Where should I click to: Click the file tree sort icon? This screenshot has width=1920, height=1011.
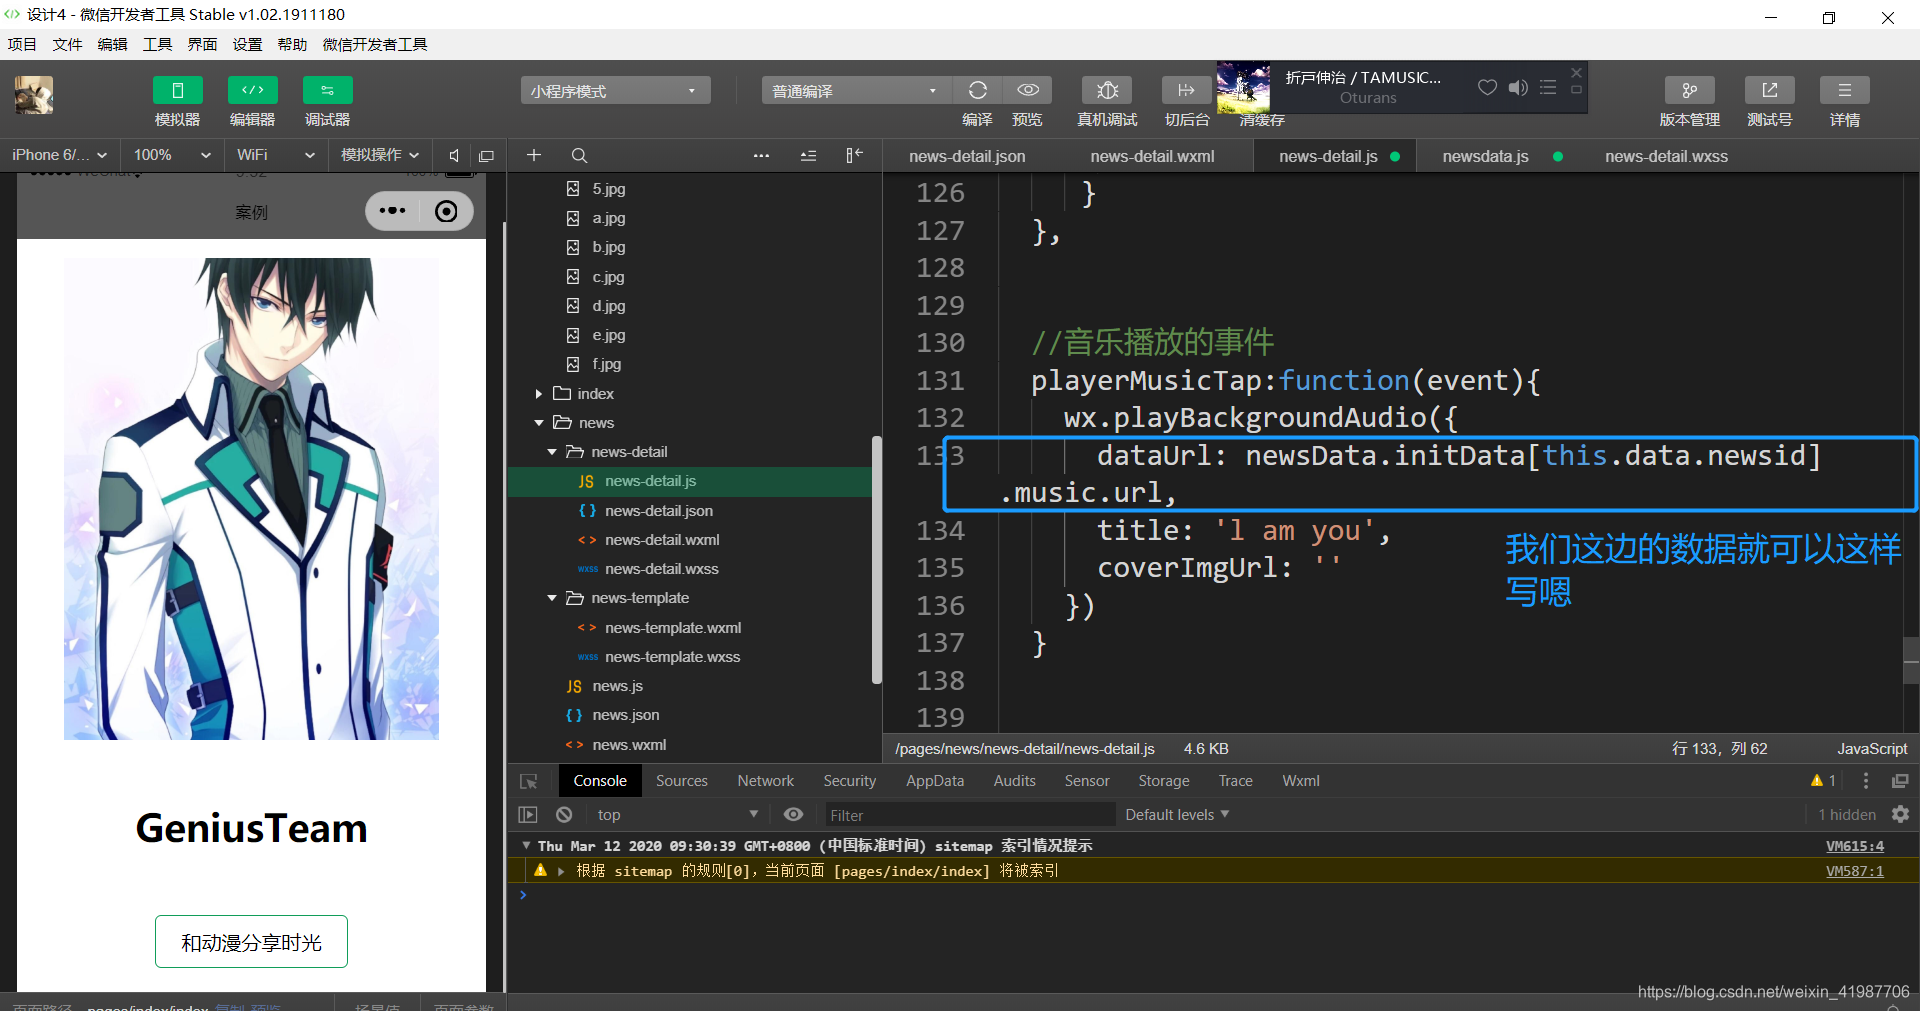[808, 155]
